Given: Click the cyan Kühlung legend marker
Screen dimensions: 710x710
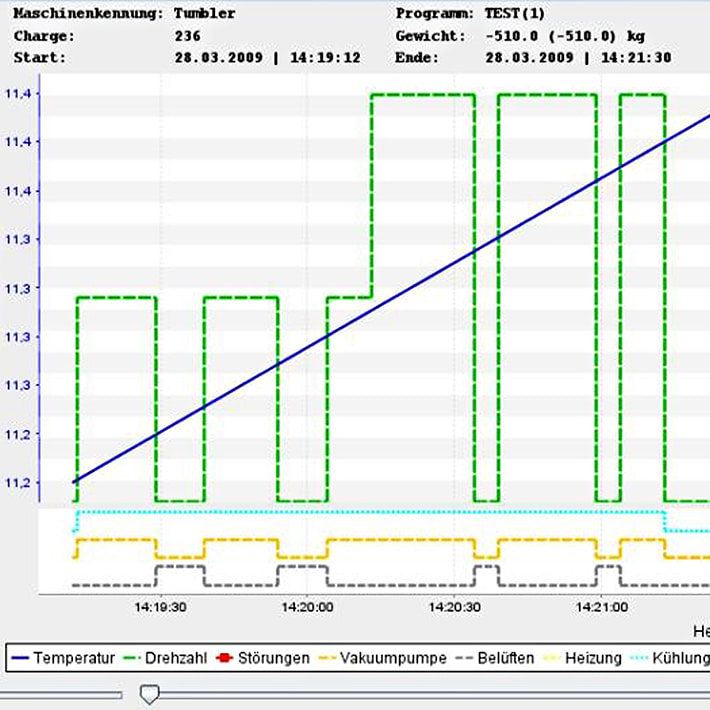Looking at the screenshot, I should (640, 658).
